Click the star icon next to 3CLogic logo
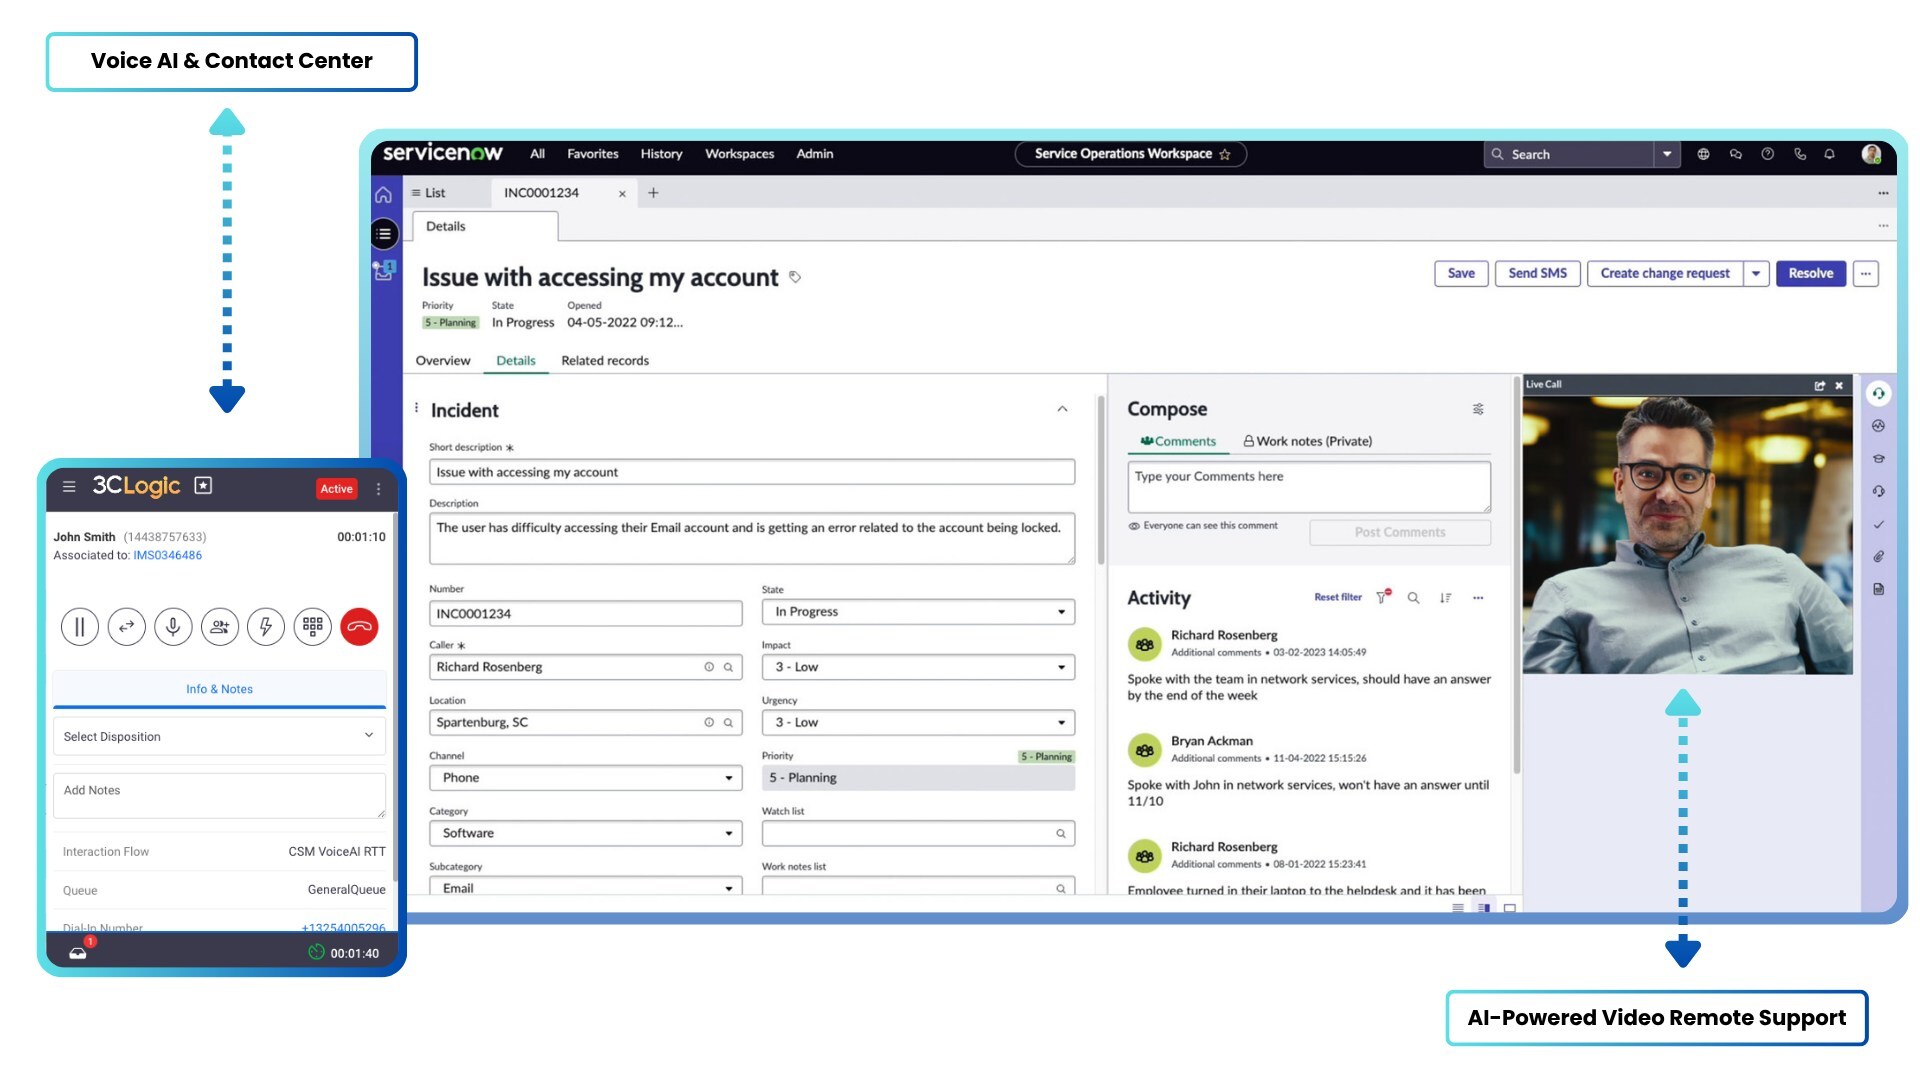This screenshot has height=1080, width=1920. point(203,485)
